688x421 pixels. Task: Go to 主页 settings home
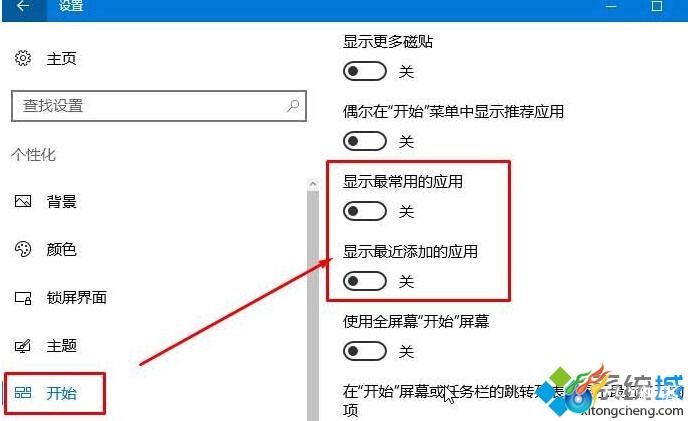point(61,58)
